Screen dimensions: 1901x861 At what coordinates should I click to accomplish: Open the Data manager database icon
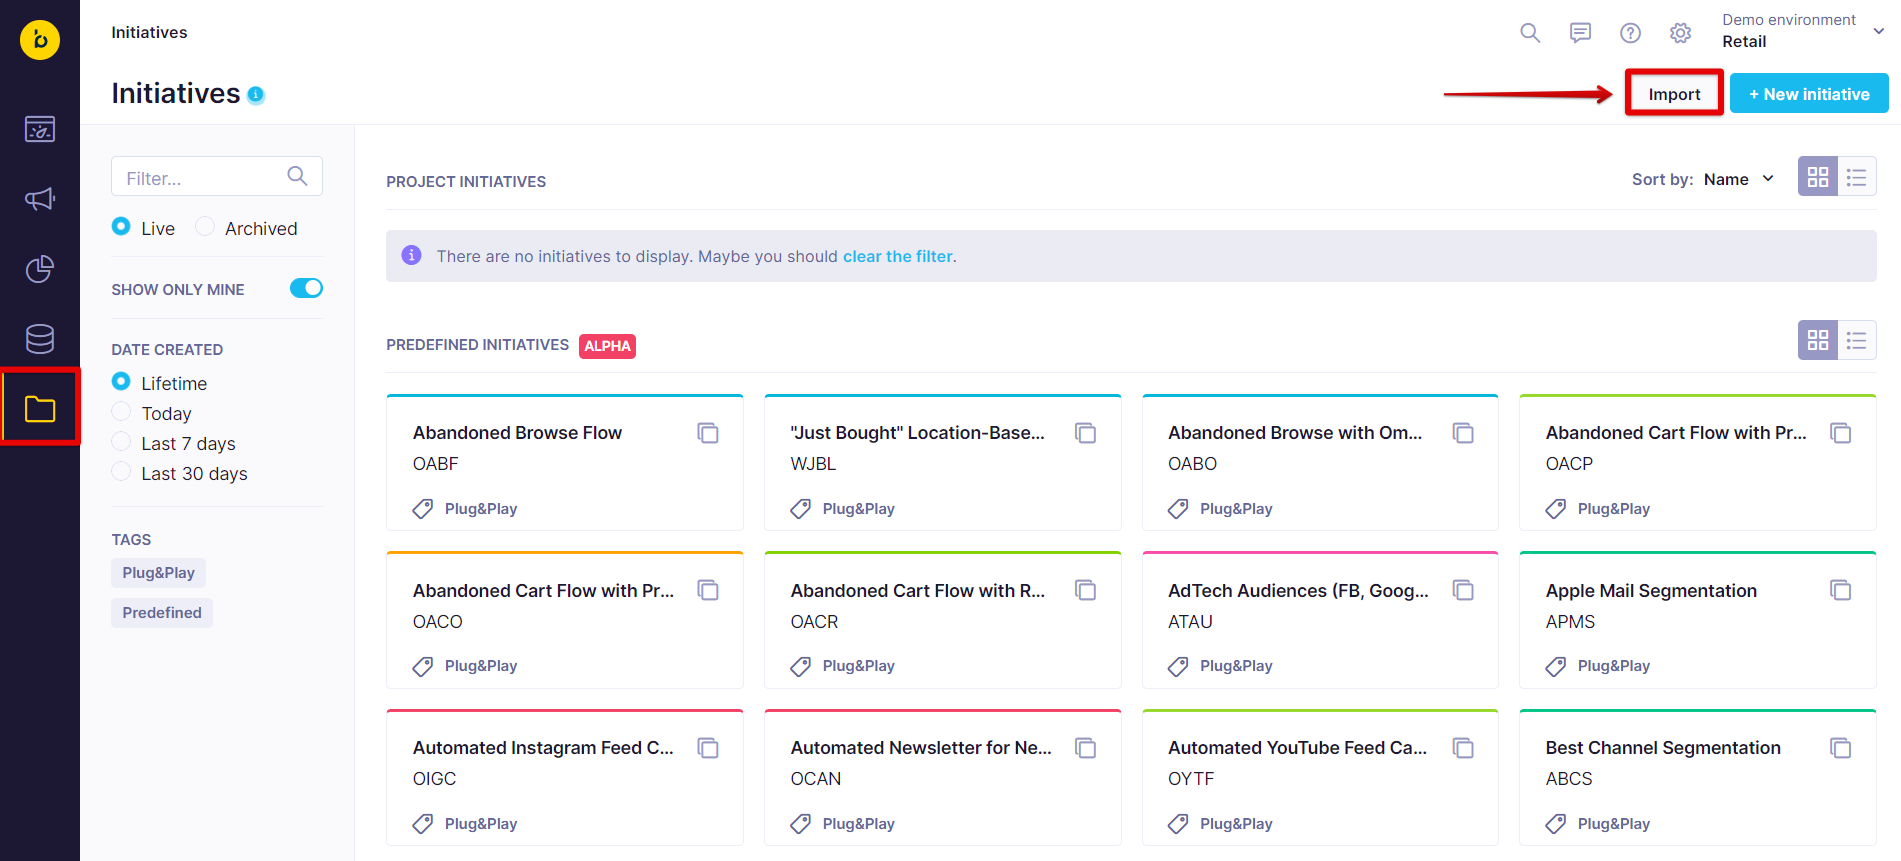point(40,339)
